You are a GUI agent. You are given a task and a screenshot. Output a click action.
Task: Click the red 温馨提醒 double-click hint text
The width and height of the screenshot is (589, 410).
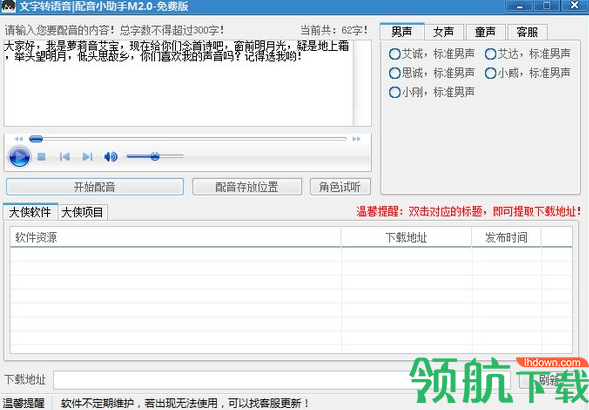pyautogui.click(x=469, y=212)
